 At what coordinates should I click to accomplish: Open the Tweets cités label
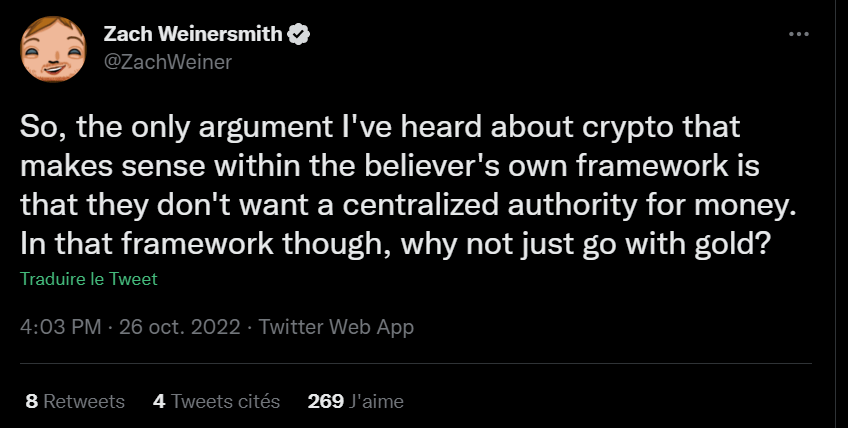click(225, 402)
